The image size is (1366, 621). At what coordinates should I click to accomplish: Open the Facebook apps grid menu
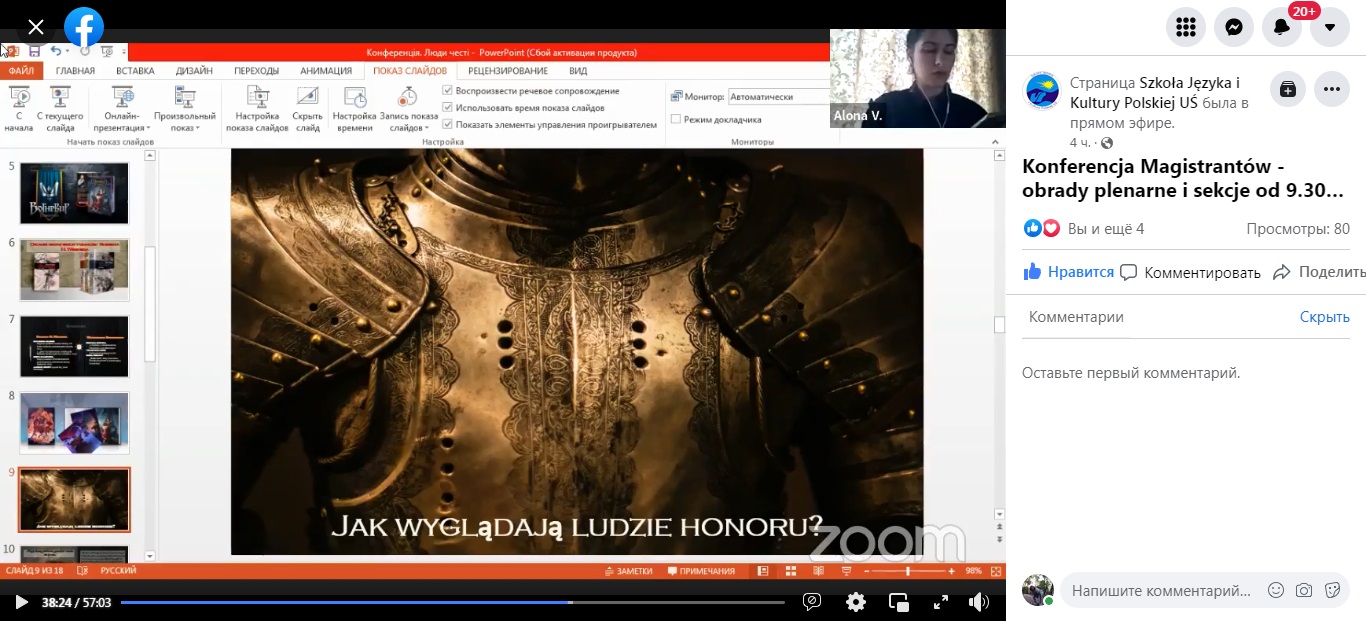(x=1186, y=27)
